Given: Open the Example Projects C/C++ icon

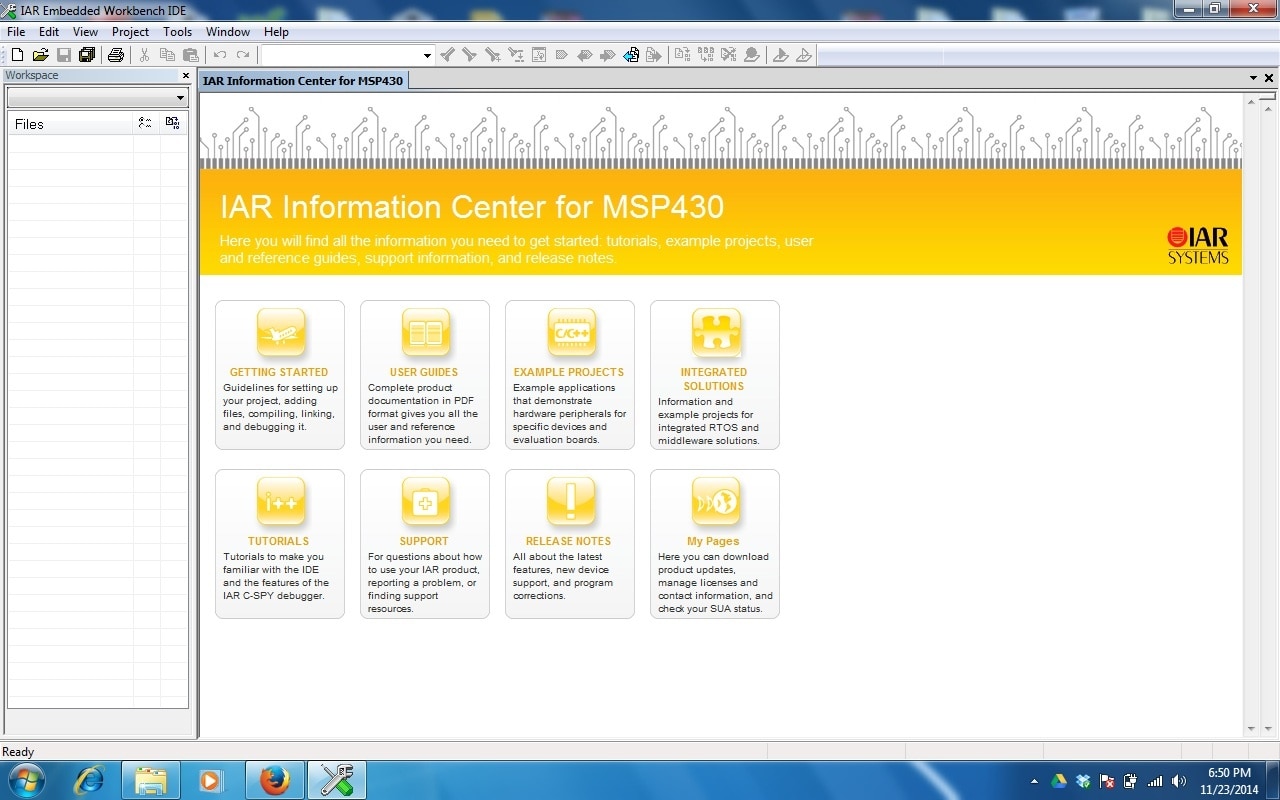Looking at the screenshot, I should (x=570, y=333).
